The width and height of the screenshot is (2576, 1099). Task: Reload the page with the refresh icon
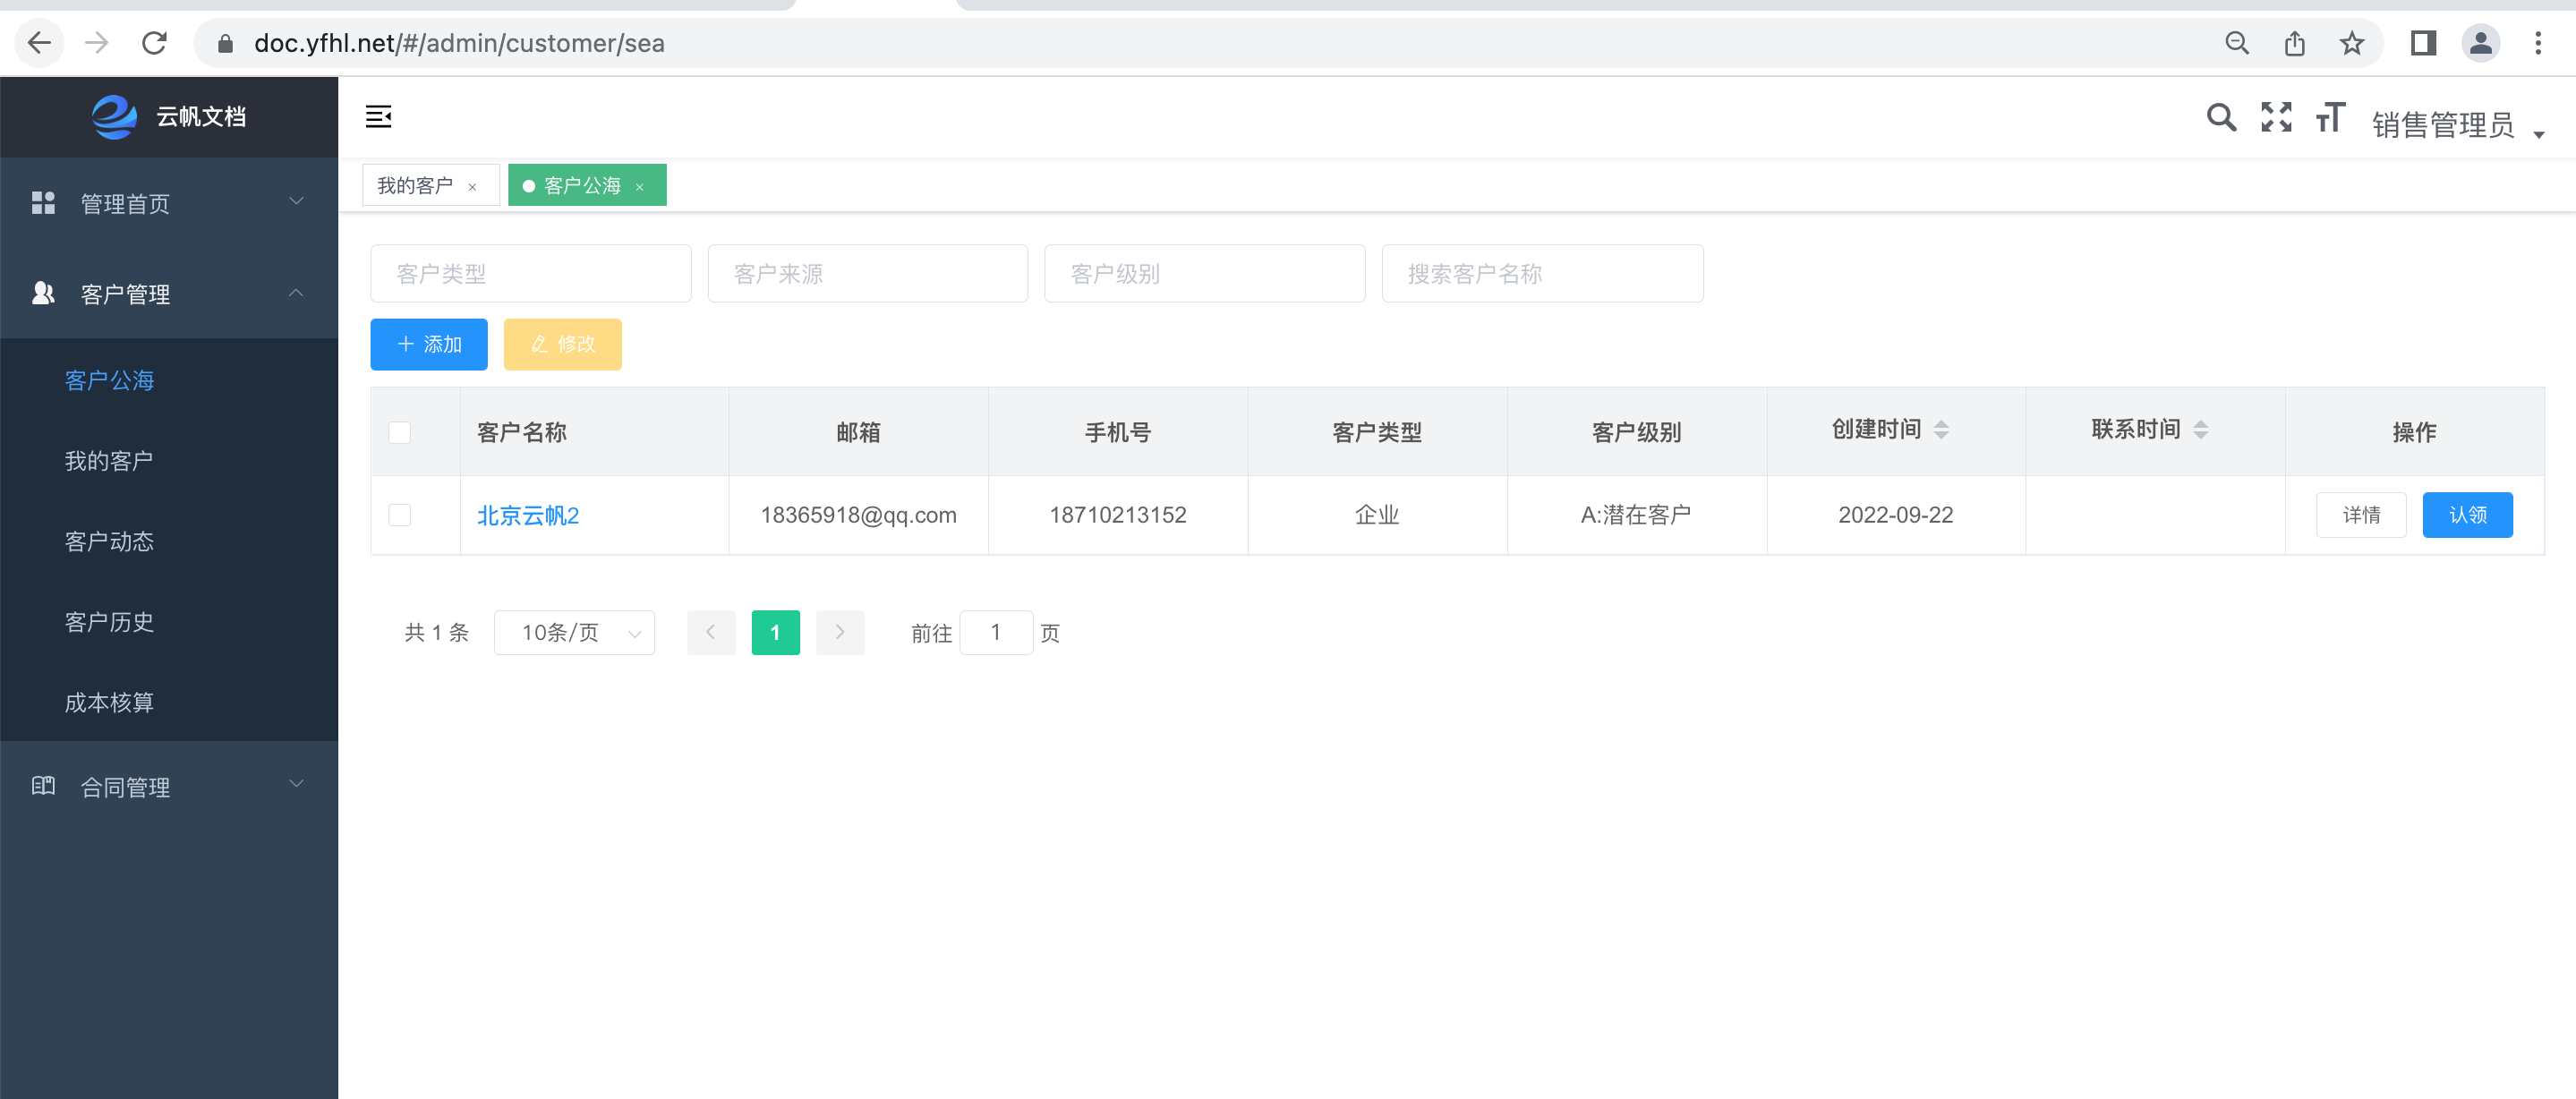point(154,43)
